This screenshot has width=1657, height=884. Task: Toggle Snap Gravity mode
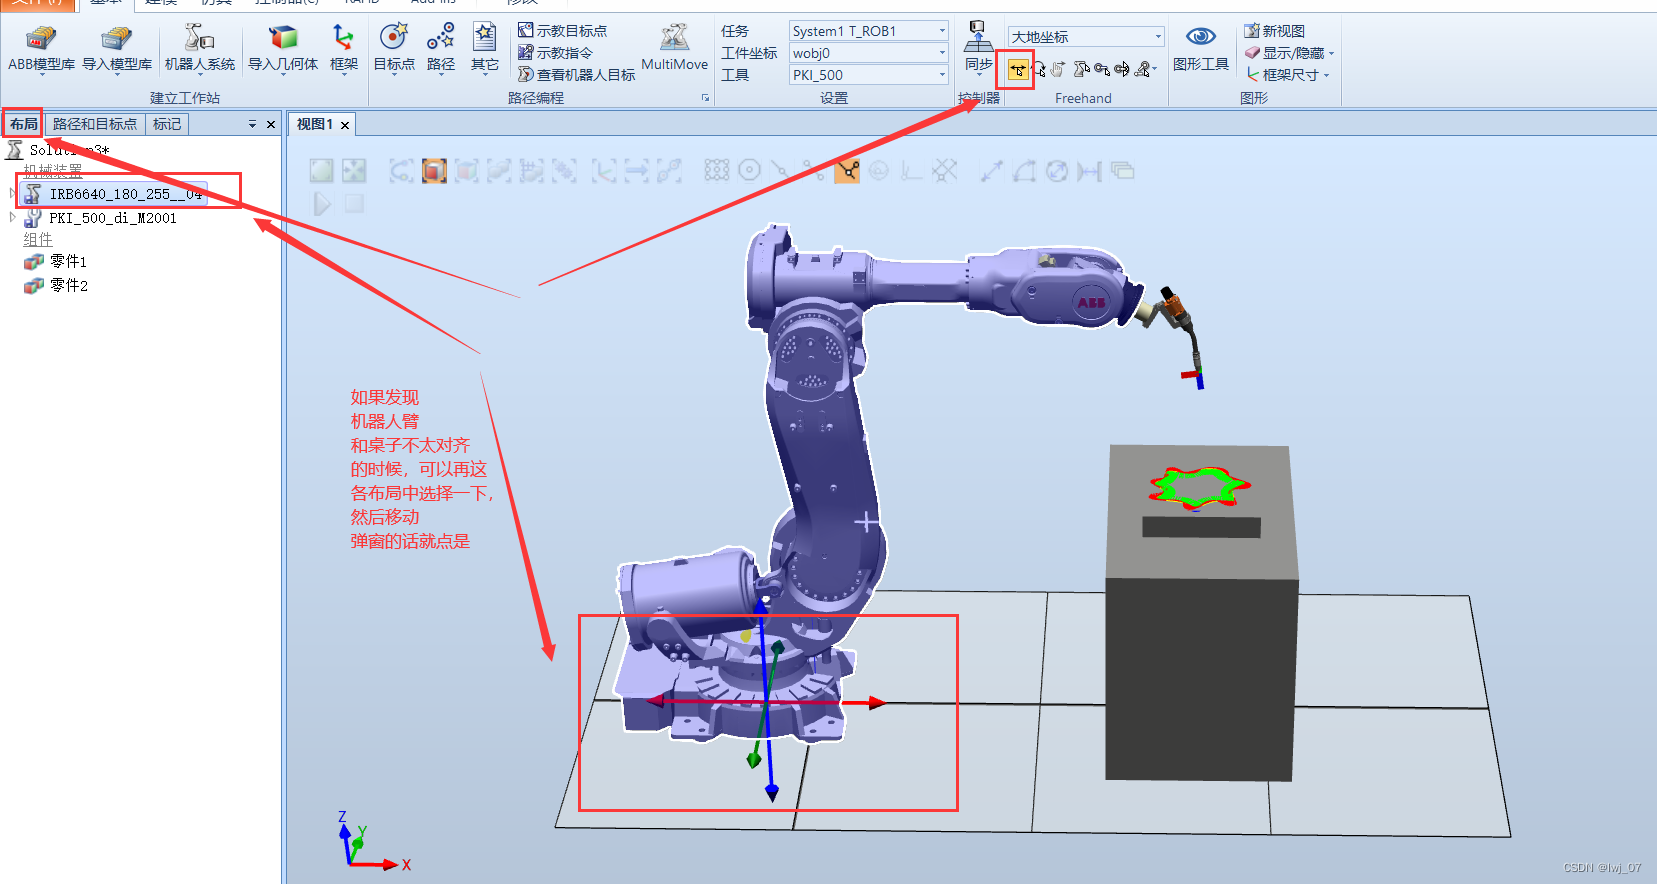[879, 171]
